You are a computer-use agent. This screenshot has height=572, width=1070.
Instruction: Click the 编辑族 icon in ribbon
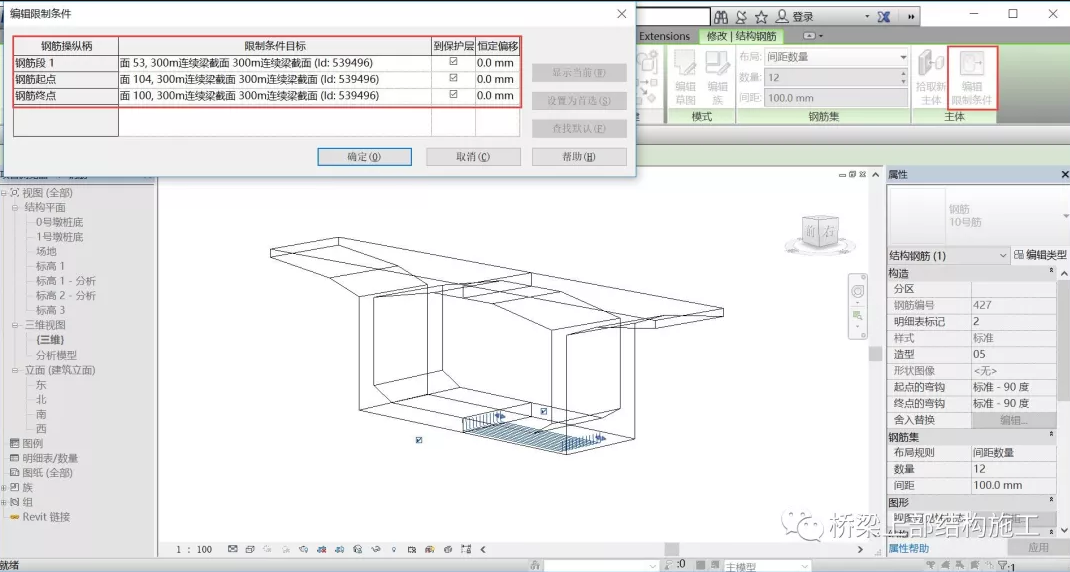pos(717,77)
